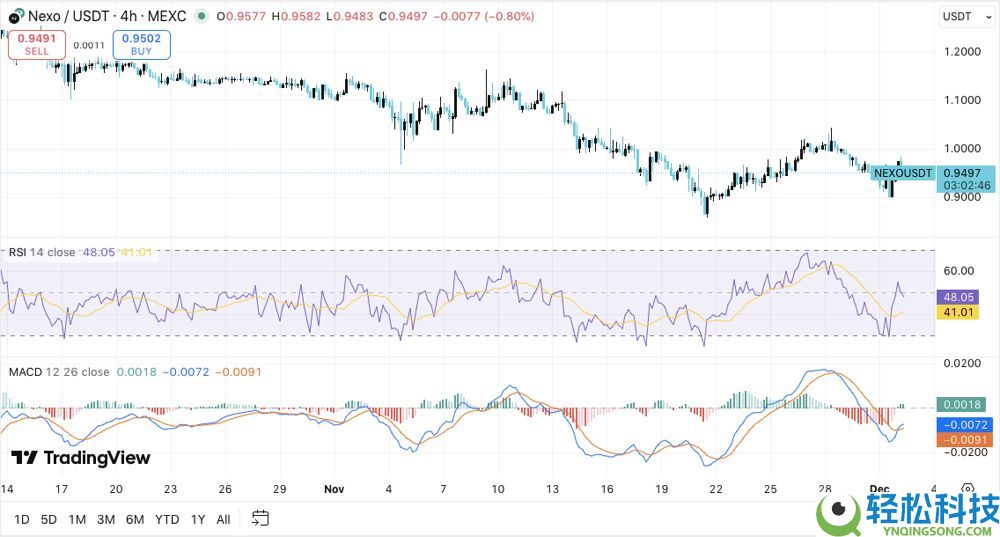Image resolution: width=1000 pixels, height=537 pixels.
Task: Click the green market status dot
Action: (203, 17)
